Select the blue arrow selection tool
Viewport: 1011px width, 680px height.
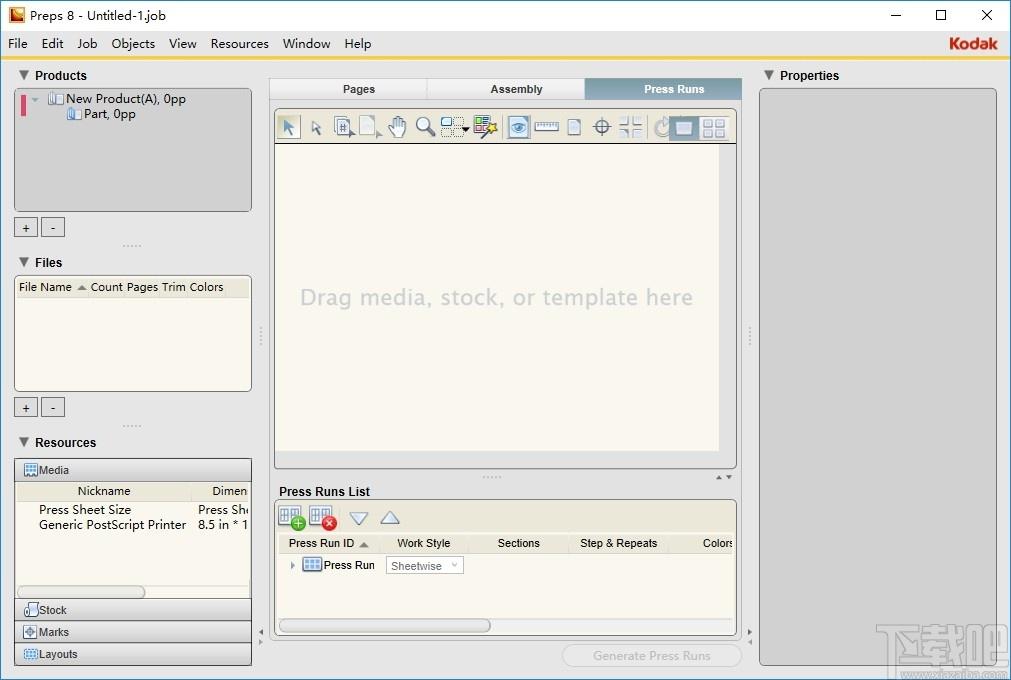(288, 127)
